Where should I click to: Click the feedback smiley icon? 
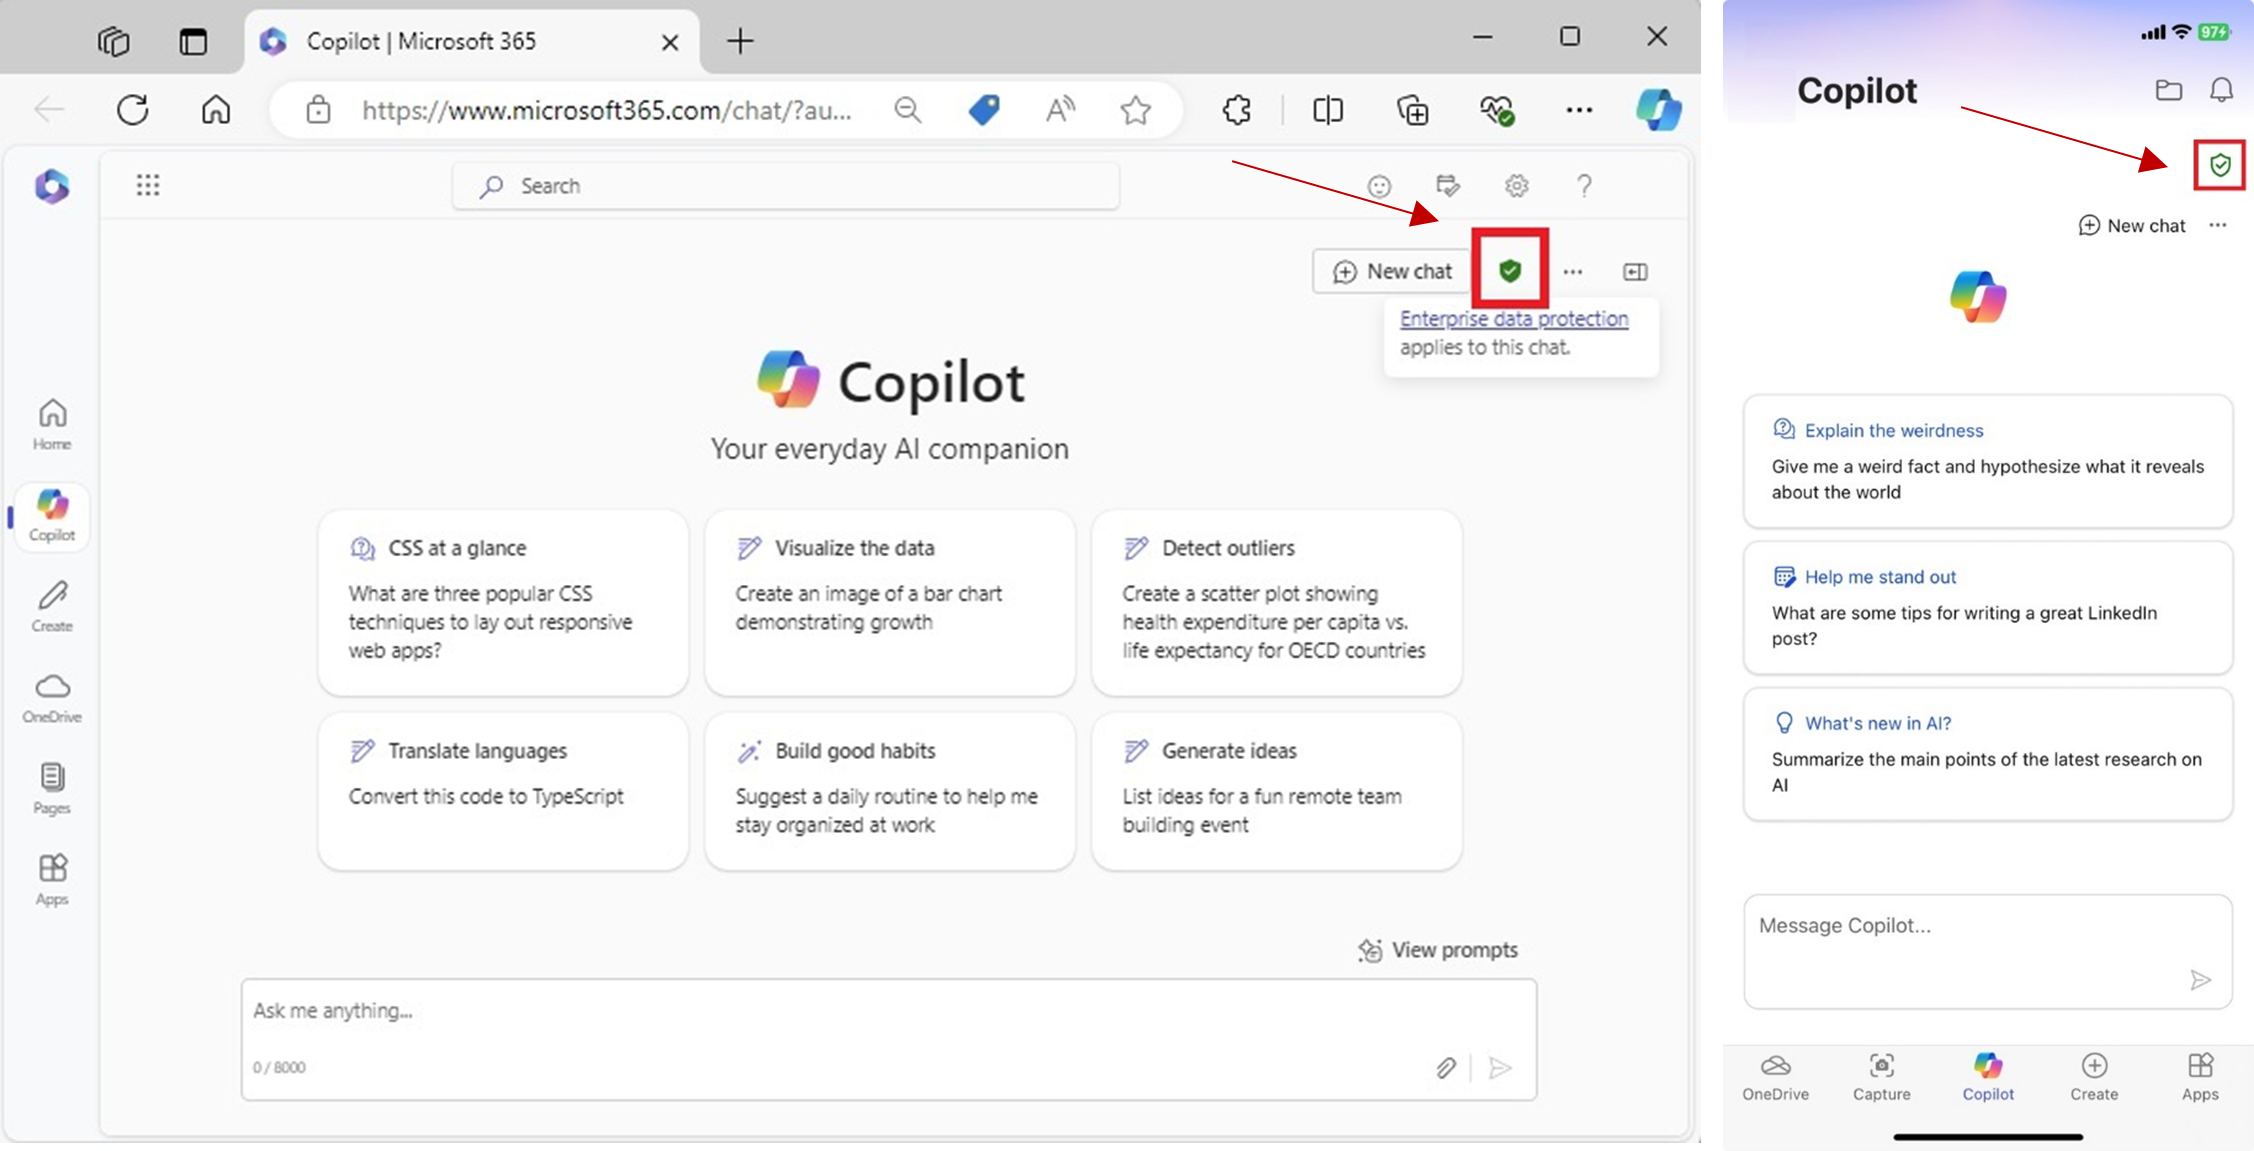[x=1379, y=186]
